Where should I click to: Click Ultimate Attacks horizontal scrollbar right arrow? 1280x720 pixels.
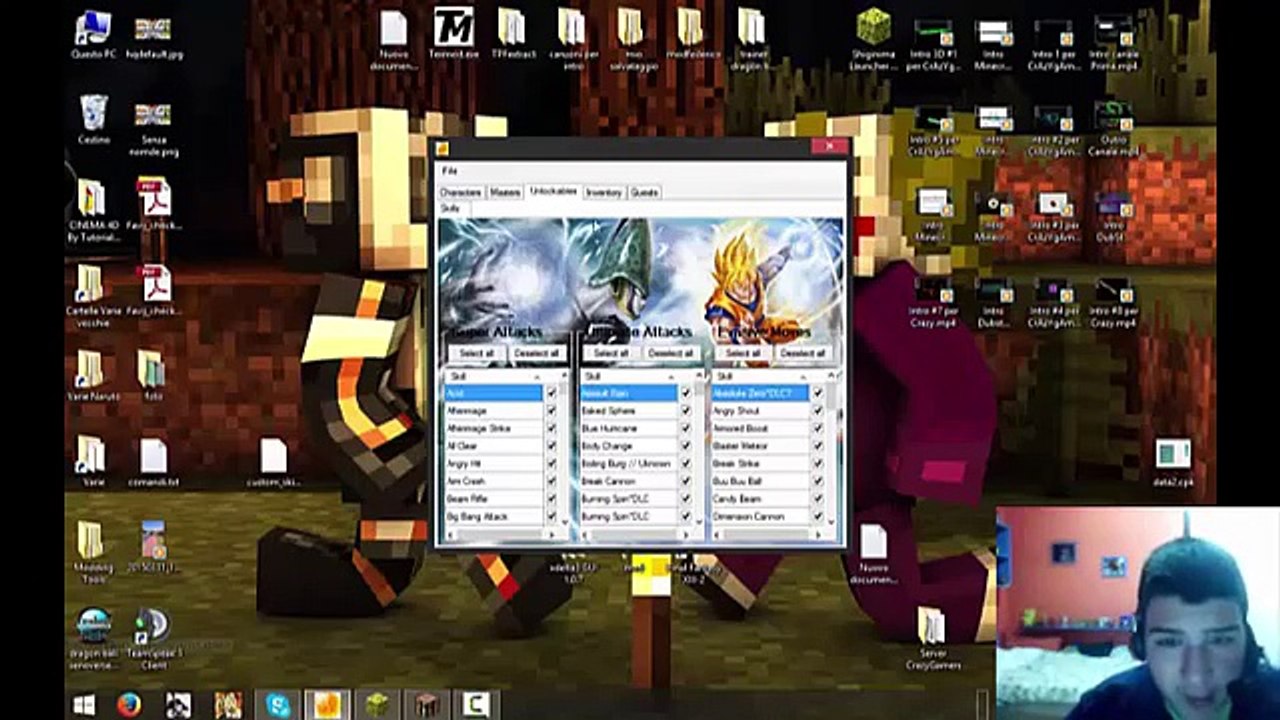[686, 535]
